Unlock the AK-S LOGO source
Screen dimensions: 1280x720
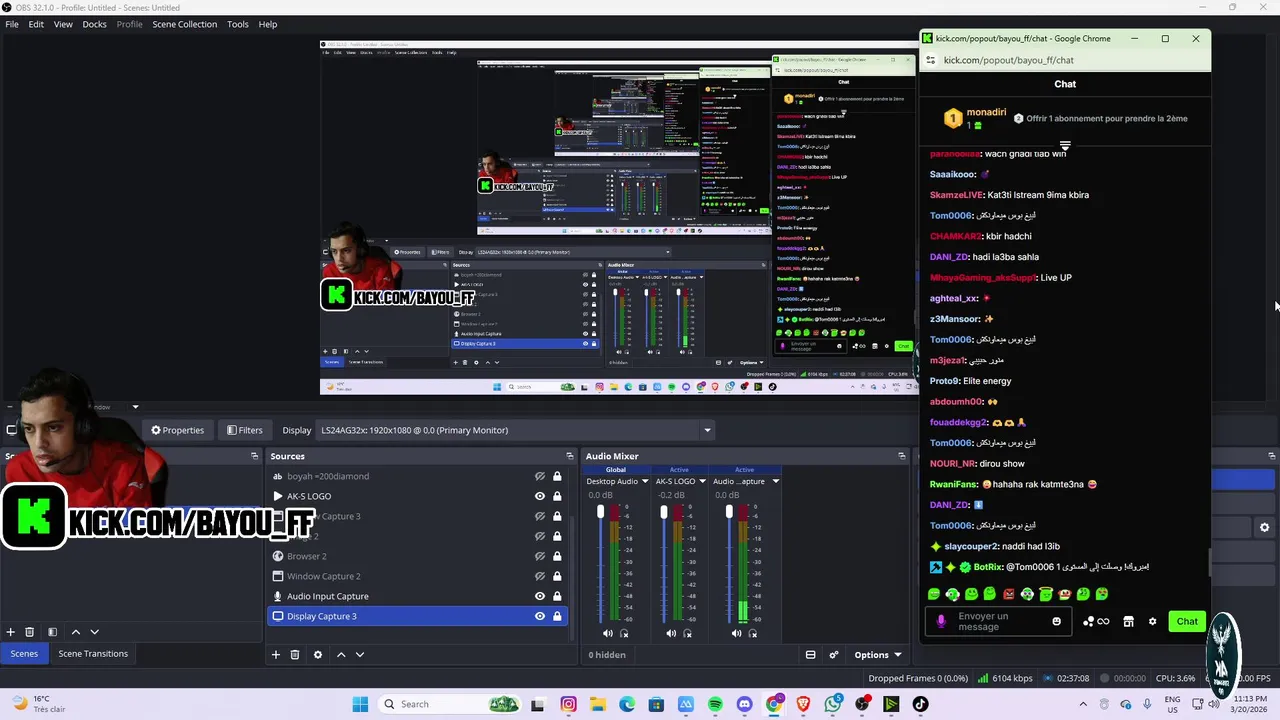coord(557,496)
